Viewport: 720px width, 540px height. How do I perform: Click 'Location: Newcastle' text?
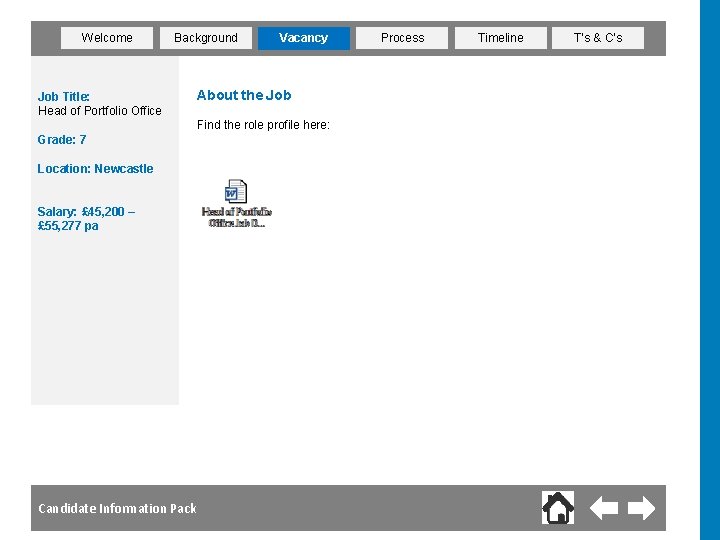95,169
